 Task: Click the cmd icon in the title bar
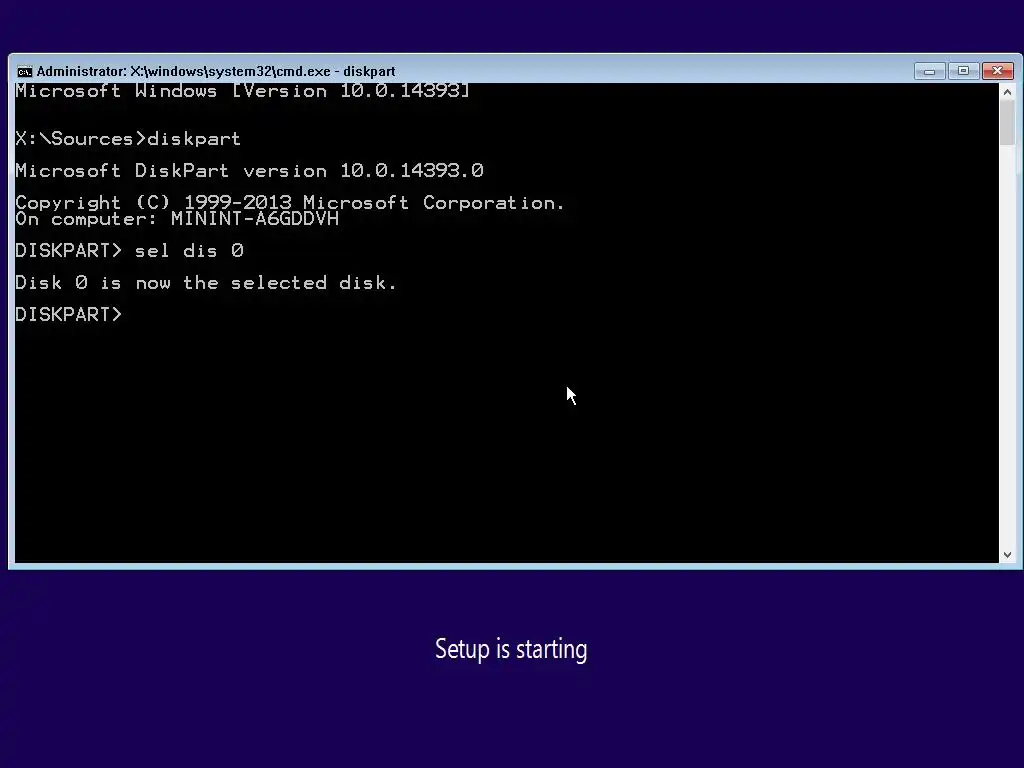[x=25, y=71]
